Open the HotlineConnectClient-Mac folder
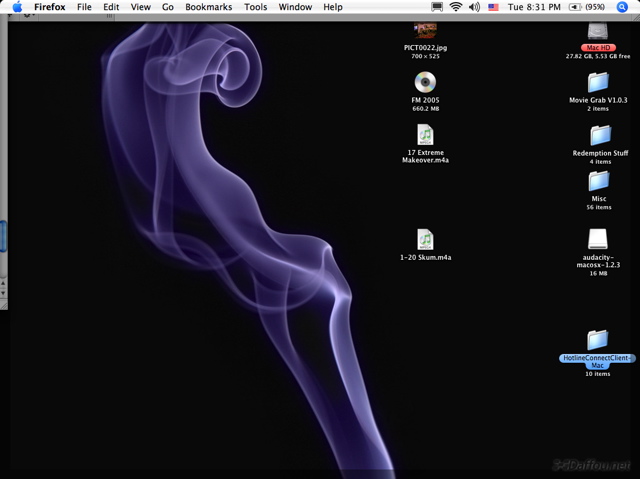 pos(598,341)
